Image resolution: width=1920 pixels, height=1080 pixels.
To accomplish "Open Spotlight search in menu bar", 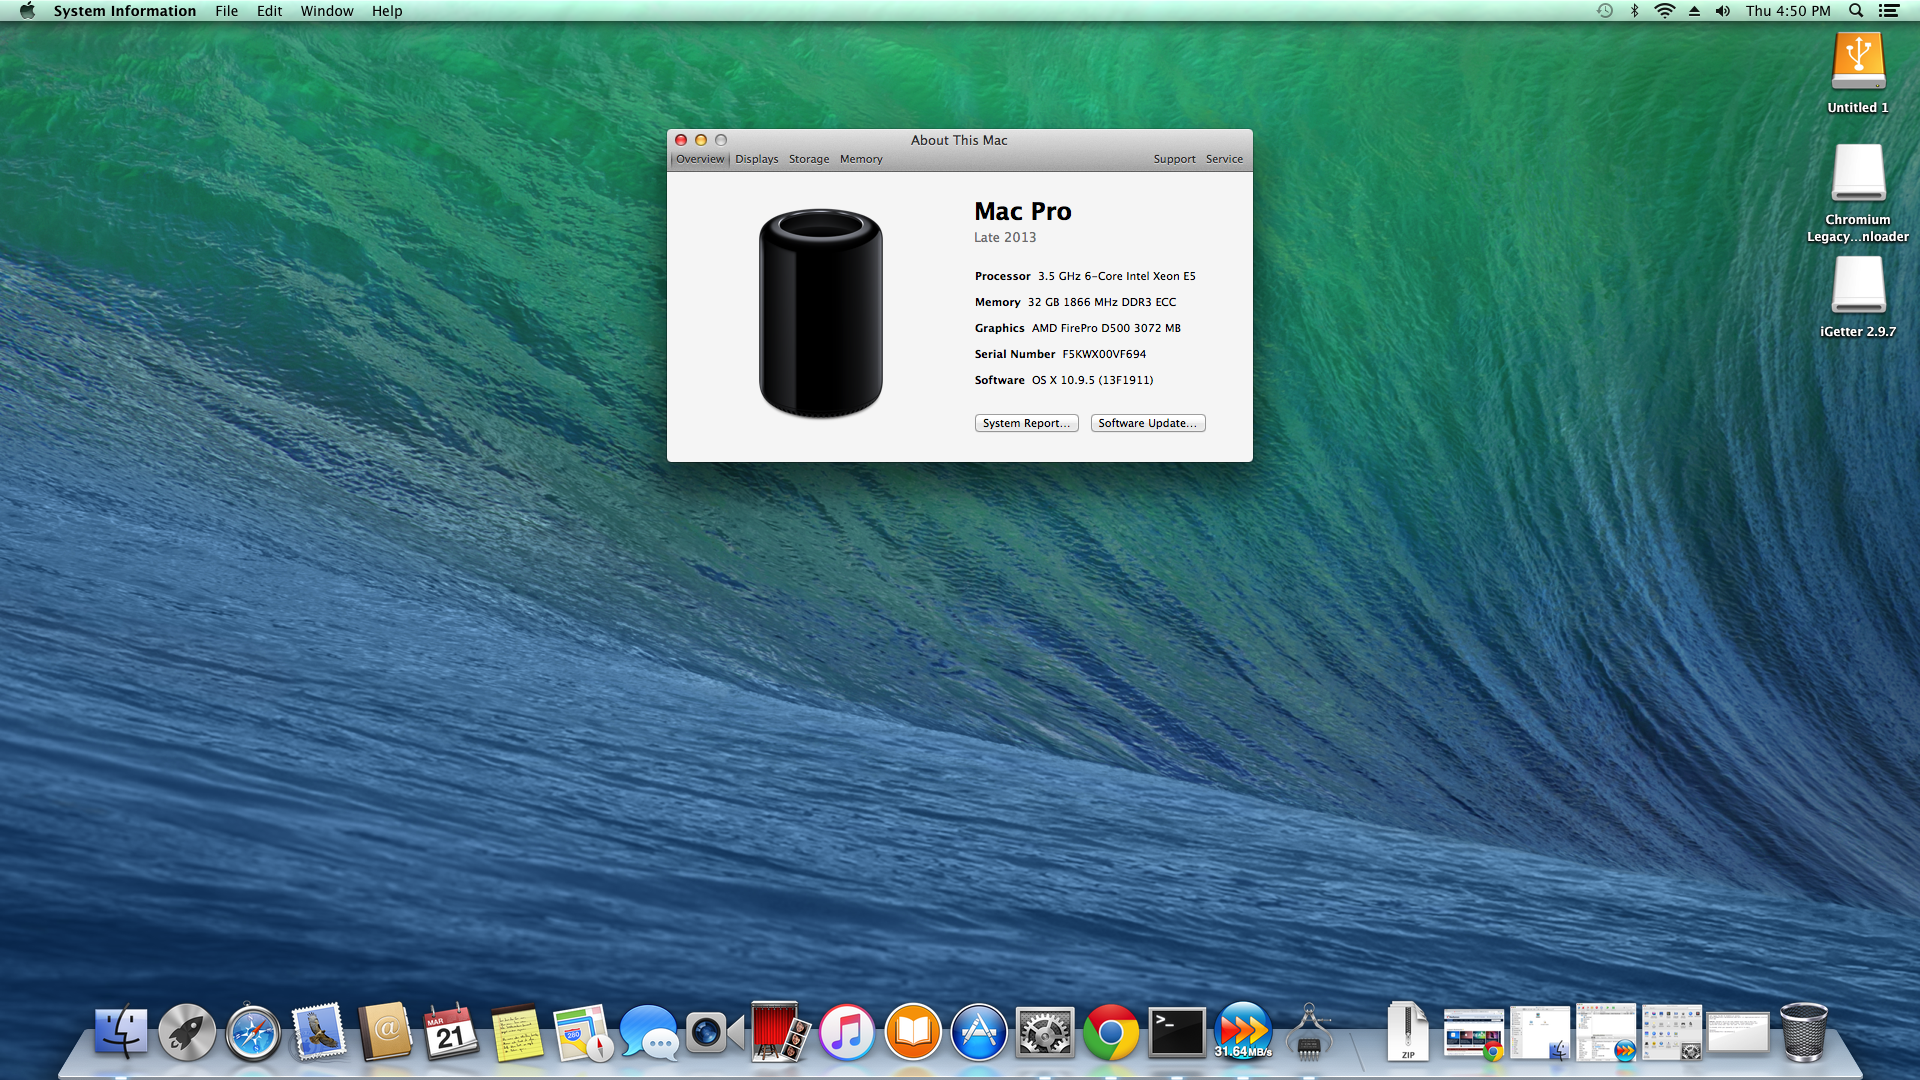I will [1856, 11].
